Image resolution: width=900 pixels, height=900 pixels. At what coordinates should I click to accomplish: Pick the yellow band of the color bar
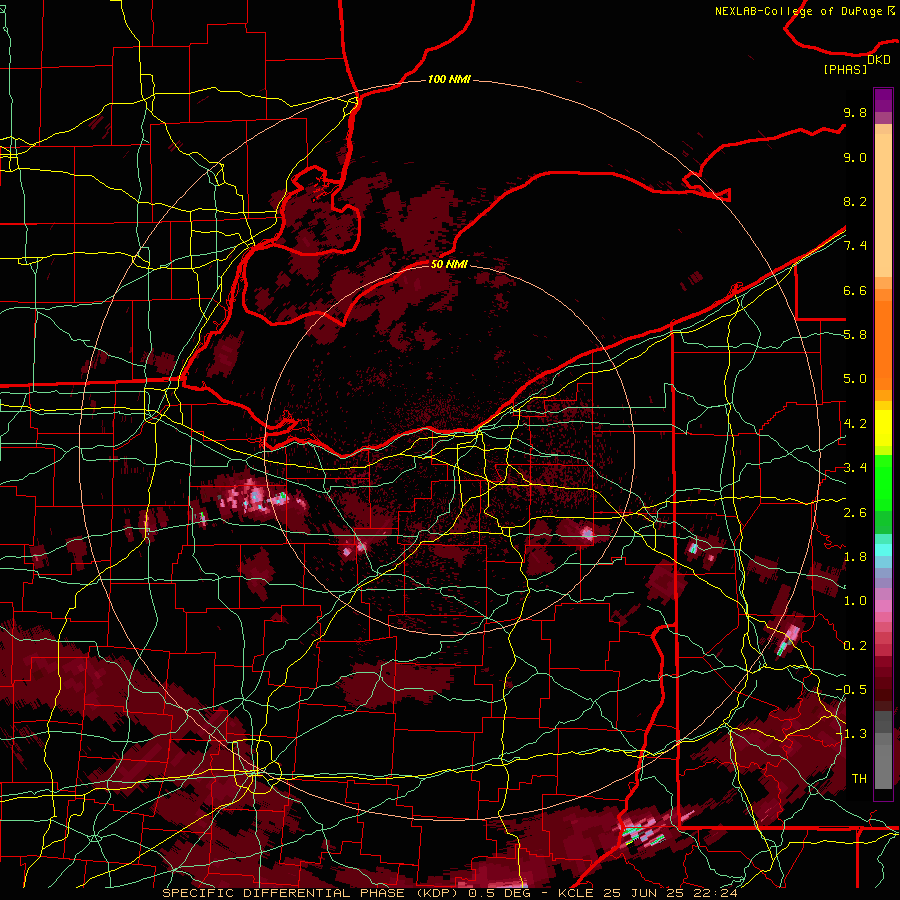coord(883,428)
